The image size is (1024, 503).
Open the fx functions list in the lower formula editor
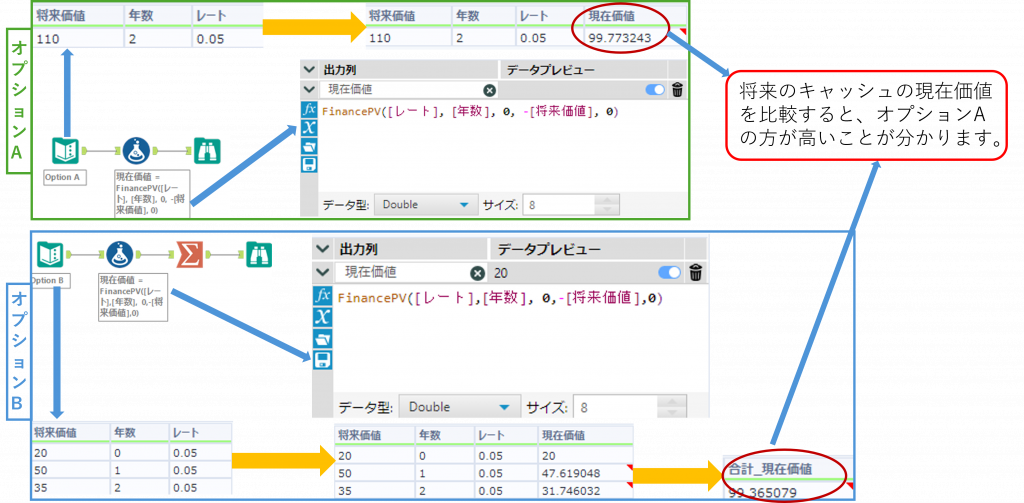[x=323, y=297]
